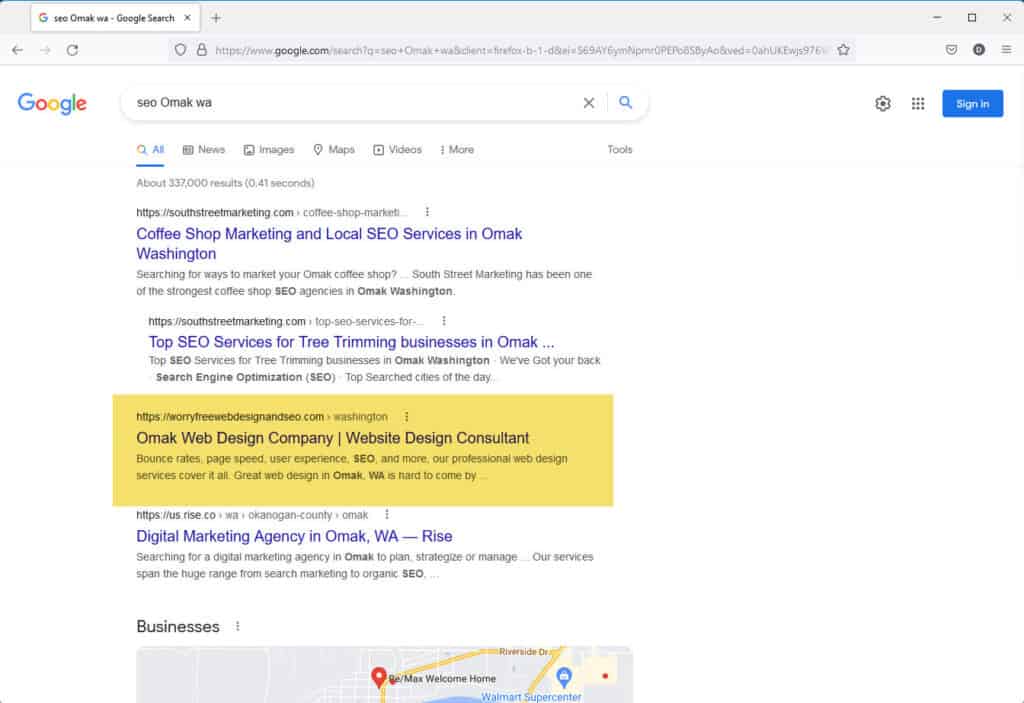Reload the page with the refresh icon
Image resolution: width=1024 pixels, height=703 pixels.
(x=72, y=50)
